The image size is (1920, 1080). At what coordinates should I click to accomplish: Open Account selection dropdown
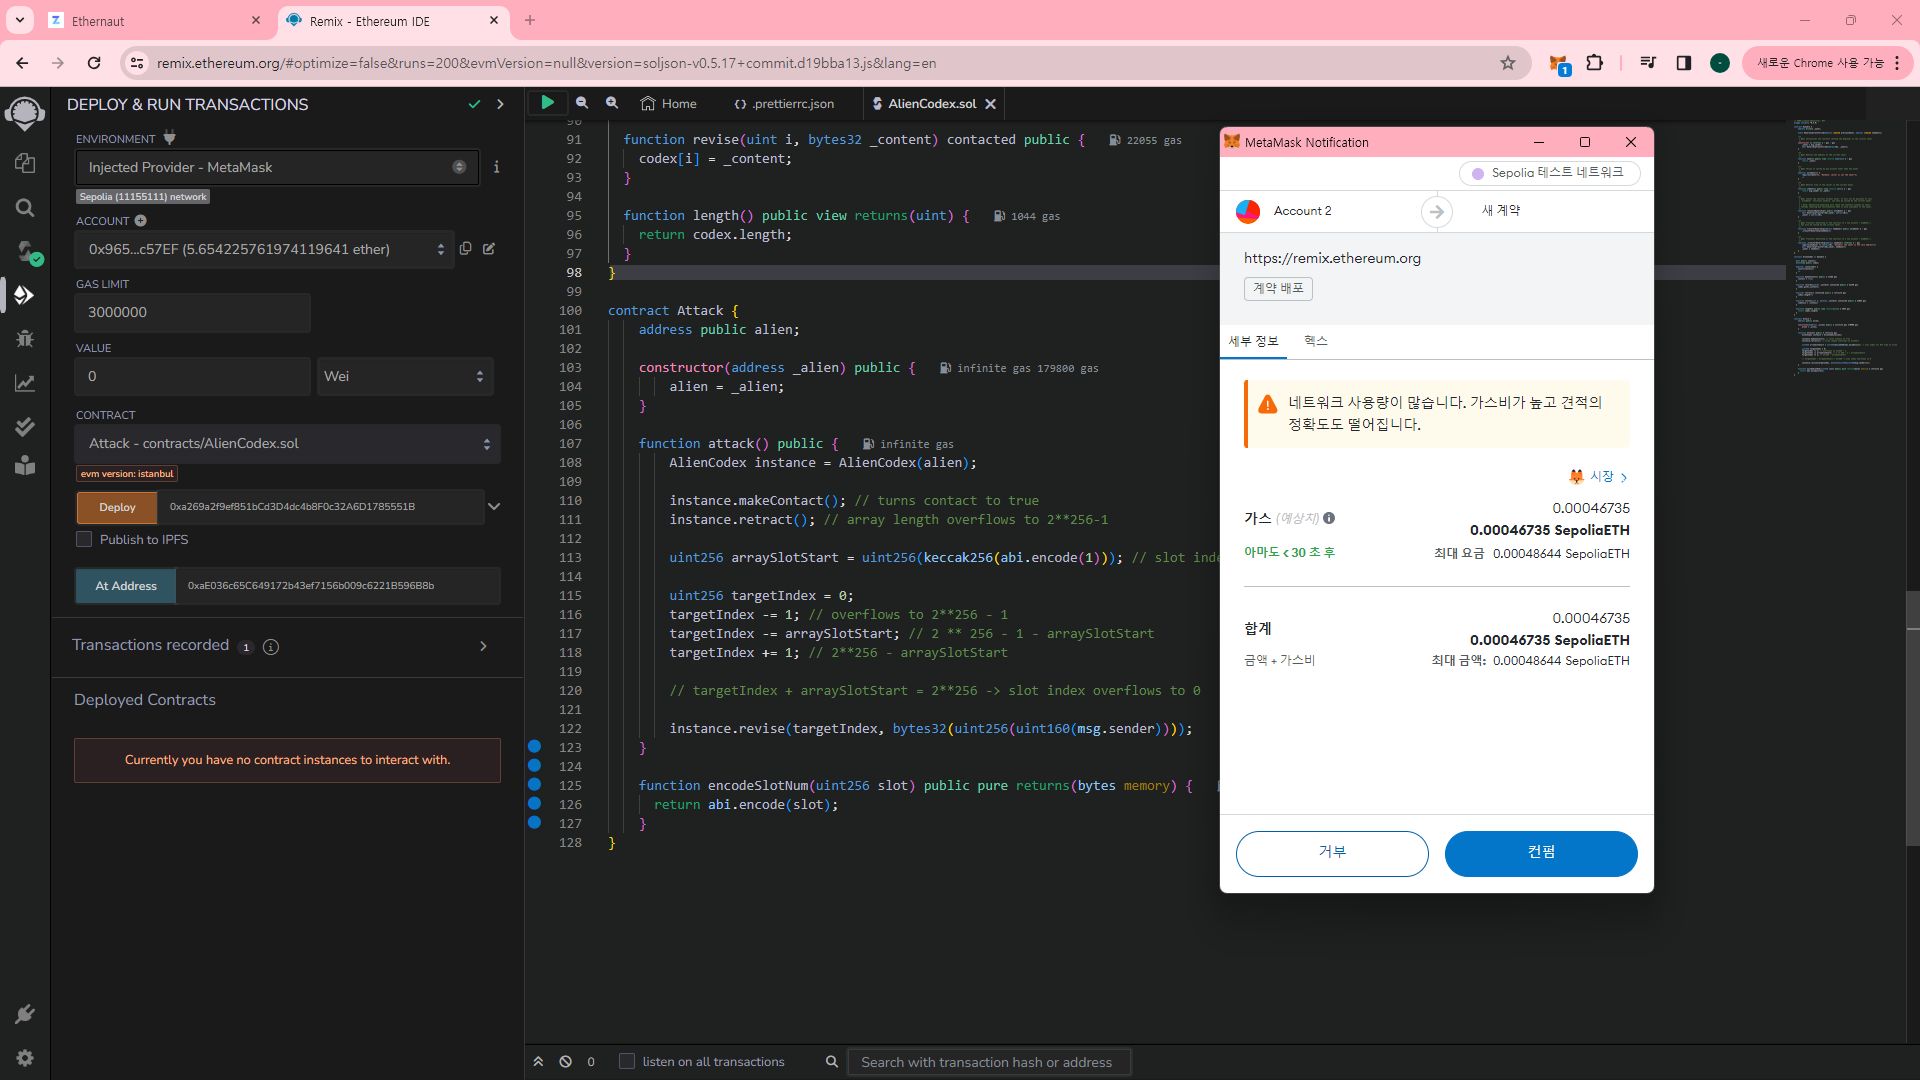[x=264, y=249]
